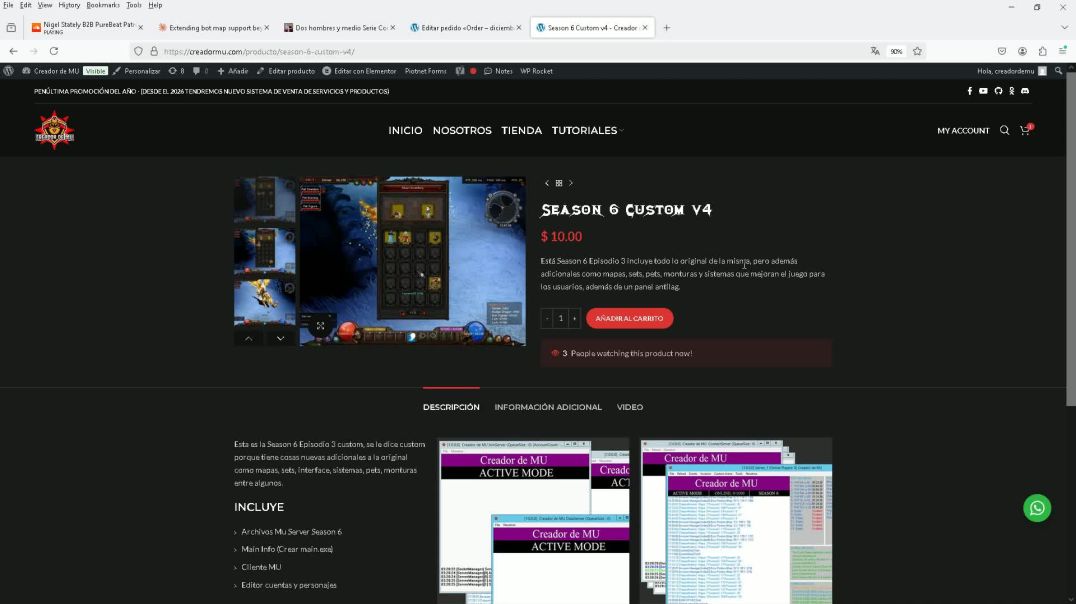Click the down chevron below the gallery thumbnails
Screen dimensions: 1076x604
coord(279,338)
